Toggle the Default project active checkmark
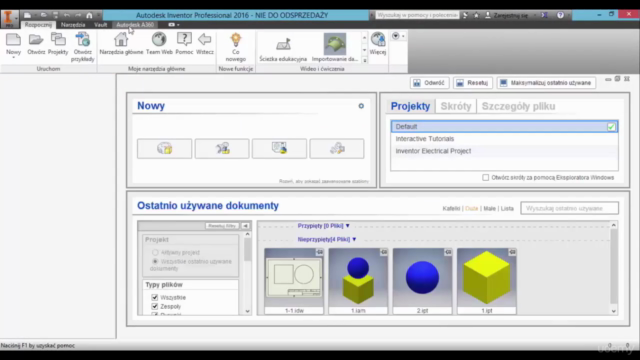The image size is (640, 360). pyautogui.click(x=611, y=127)
